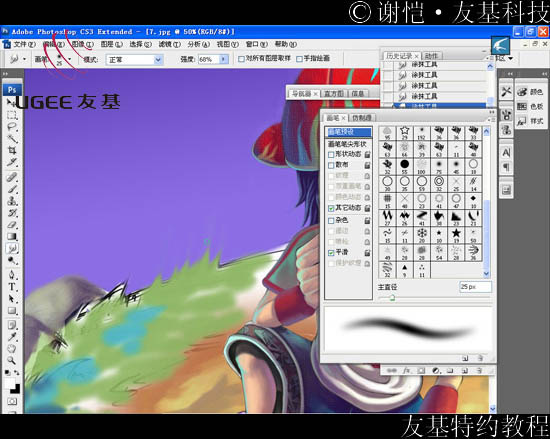The width and height of the screenshot is (550, 439).
Task: Uncheck 平滑 in Brushes panel
Action: [331, 253]
